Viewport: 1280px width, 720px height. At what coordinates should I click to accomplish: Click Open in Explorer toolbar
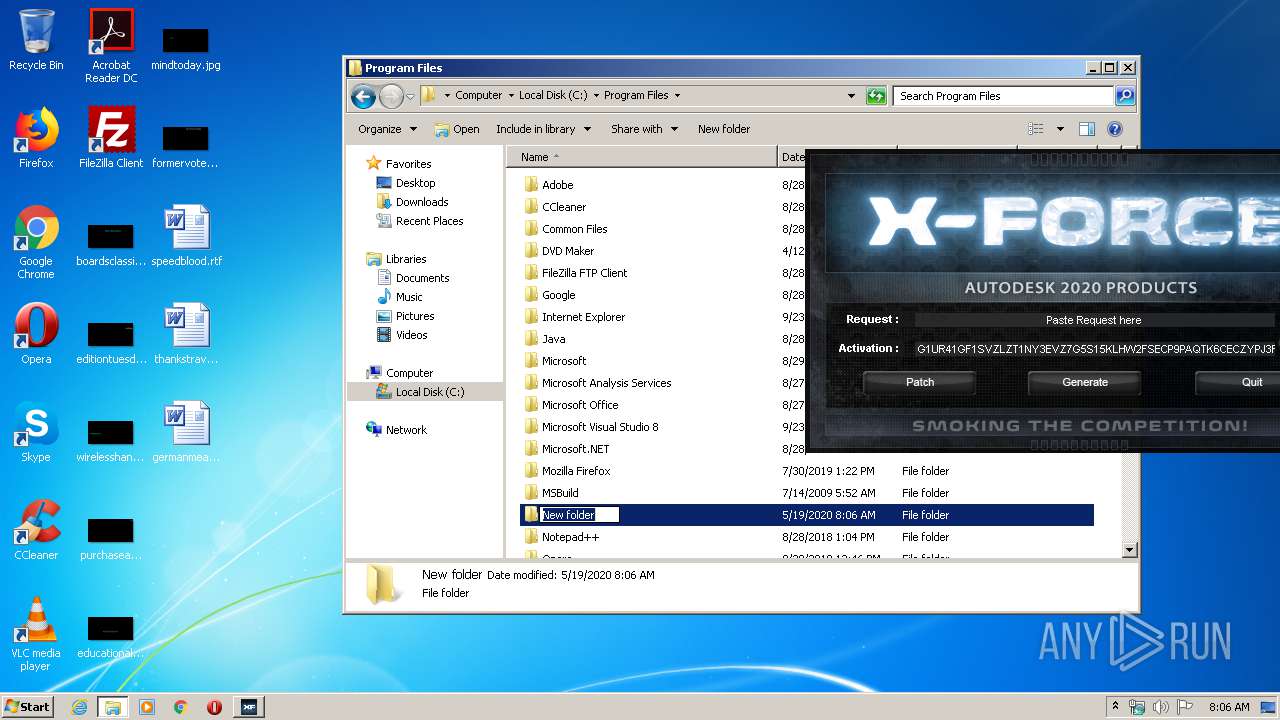coord(457,129)
